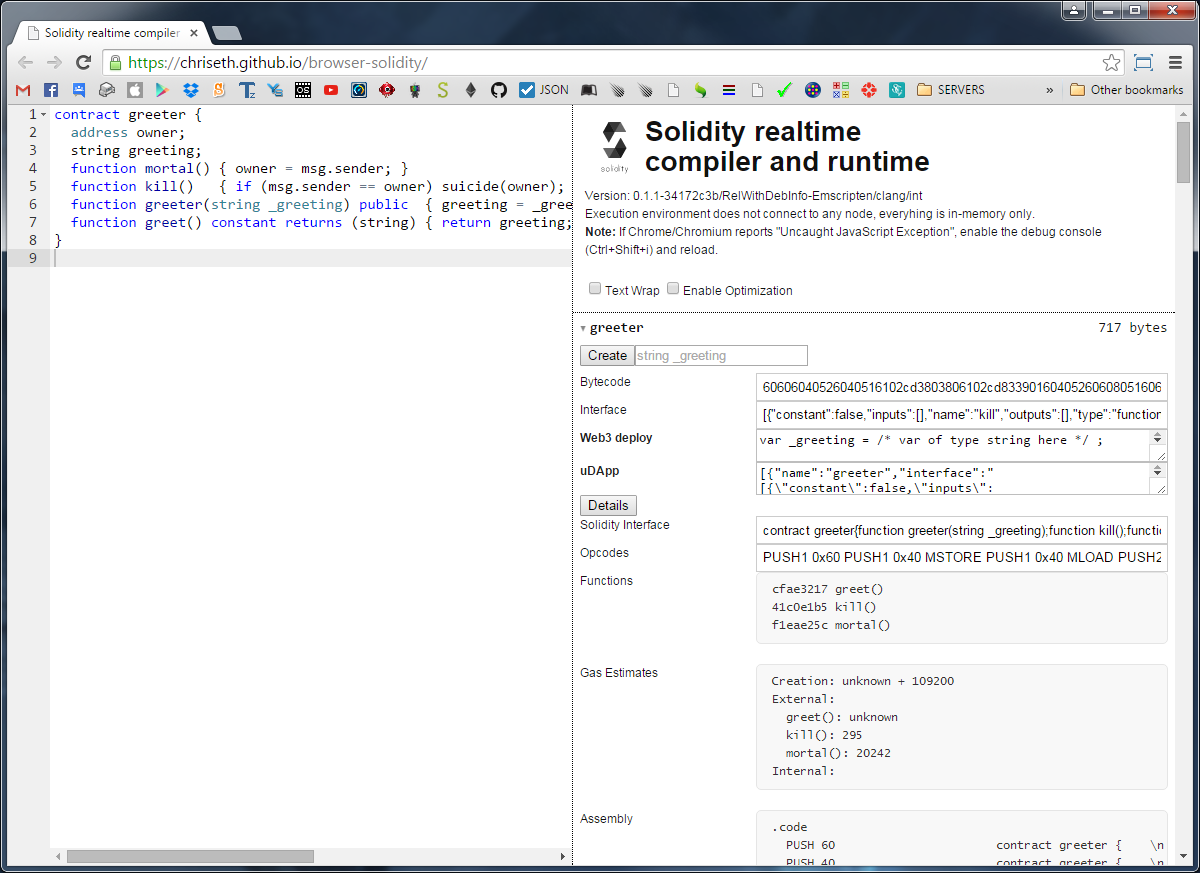Tick the Enable Optimization checkbox

pos(673,289)
